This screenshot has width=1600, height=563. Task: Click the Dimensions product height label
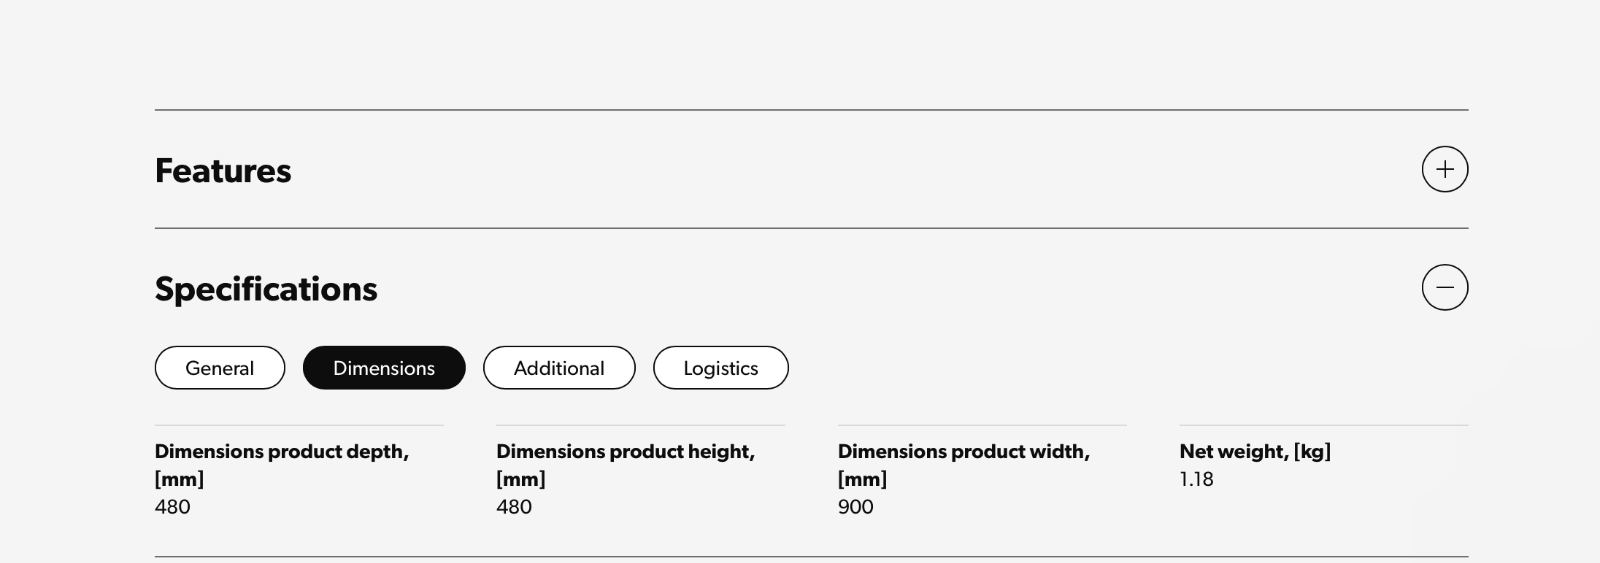coord(625,452)
